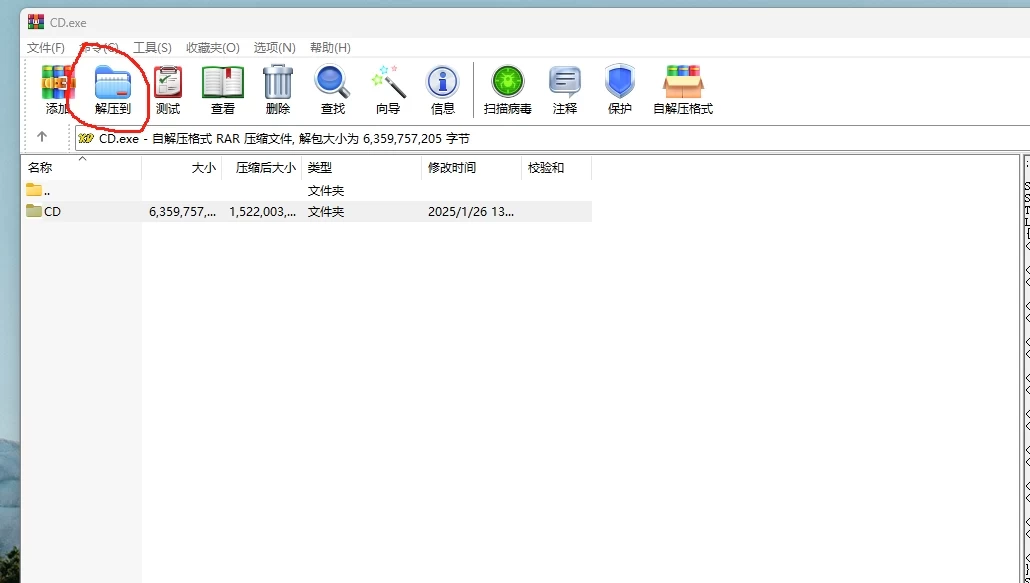
Task: Open the 收藏夹(O) menu
Action: tap(211, 47)
